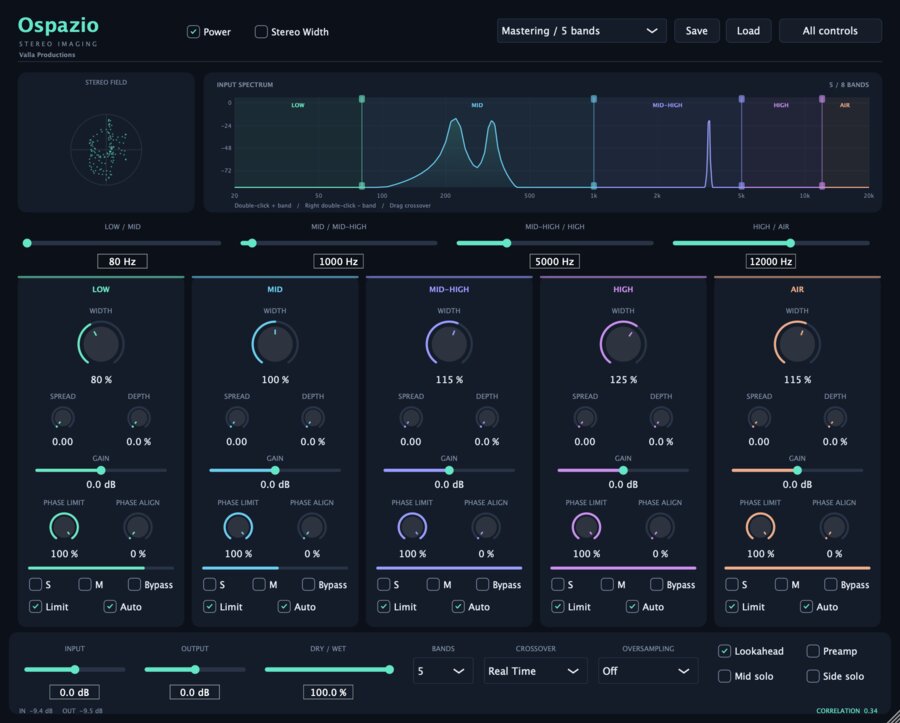
Task: Select the 100.0 % dry/wet value field
Action: tap(328, 692)
